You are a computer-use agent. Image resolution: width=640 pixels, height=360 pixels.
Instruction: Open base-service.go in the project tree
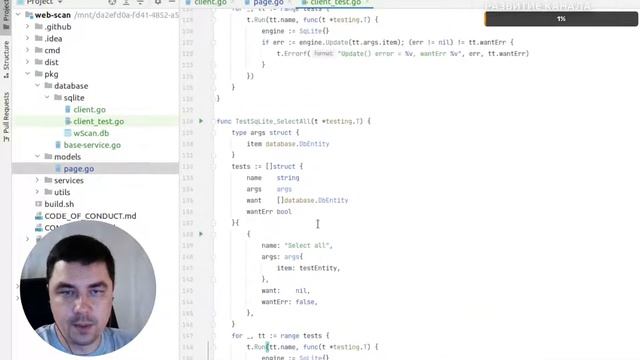(x=92, y=145)
